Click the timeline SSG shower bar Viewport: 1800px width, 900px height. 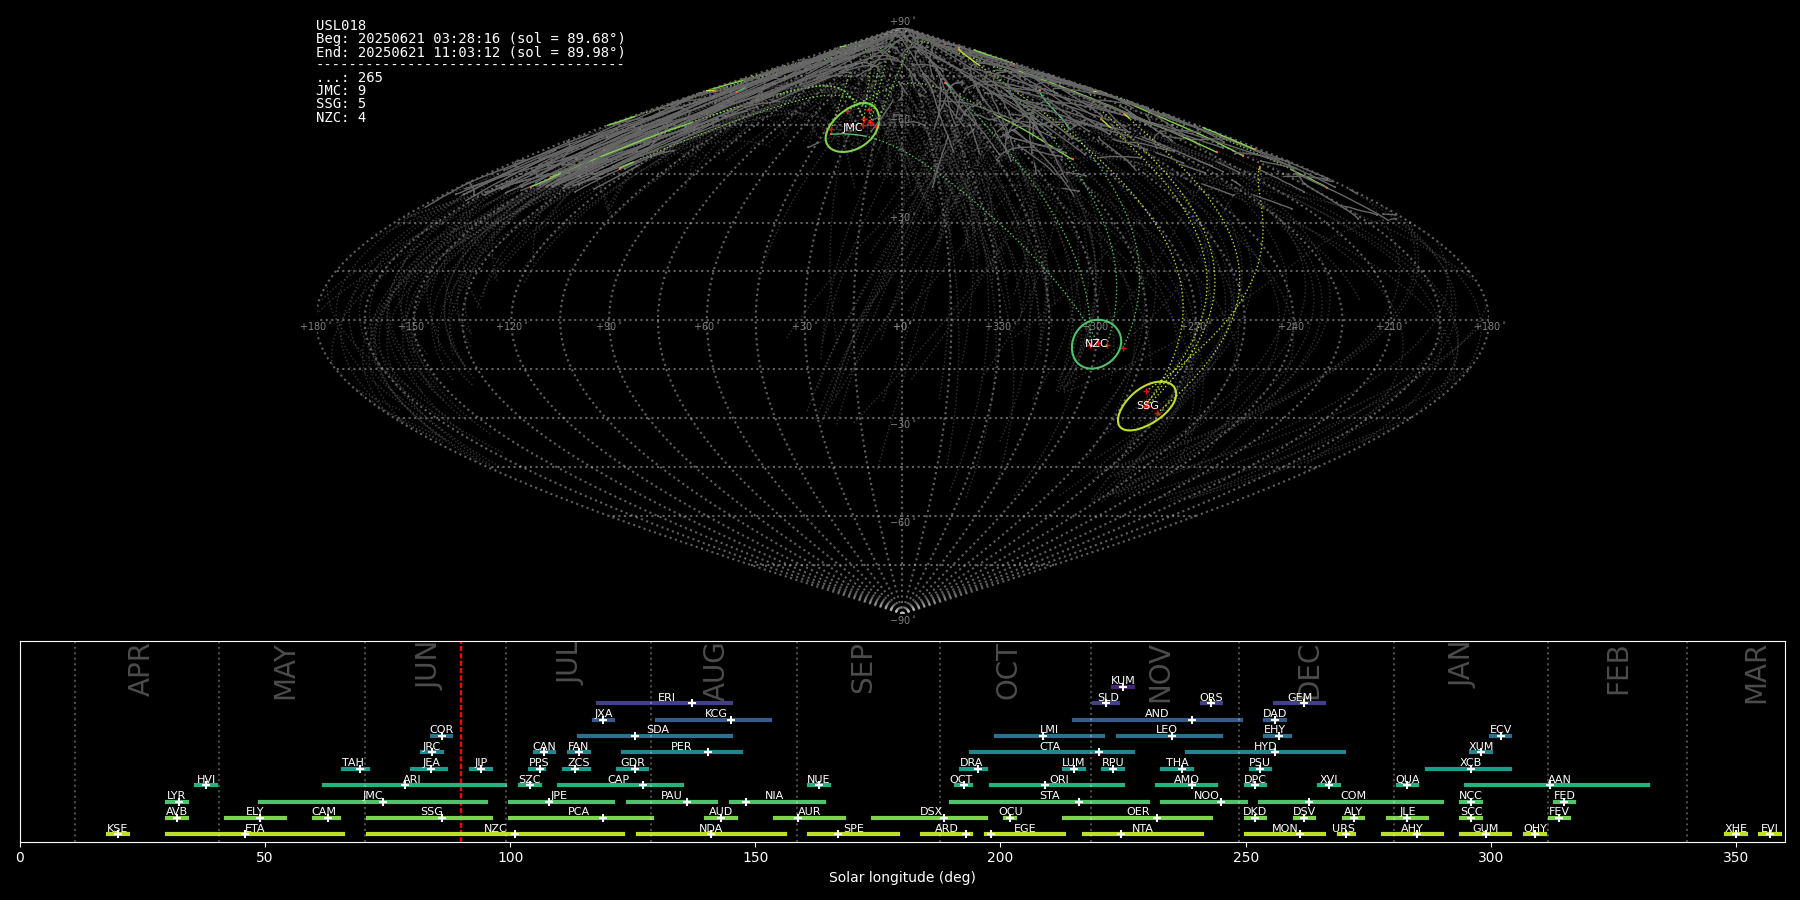click(429, 818)
